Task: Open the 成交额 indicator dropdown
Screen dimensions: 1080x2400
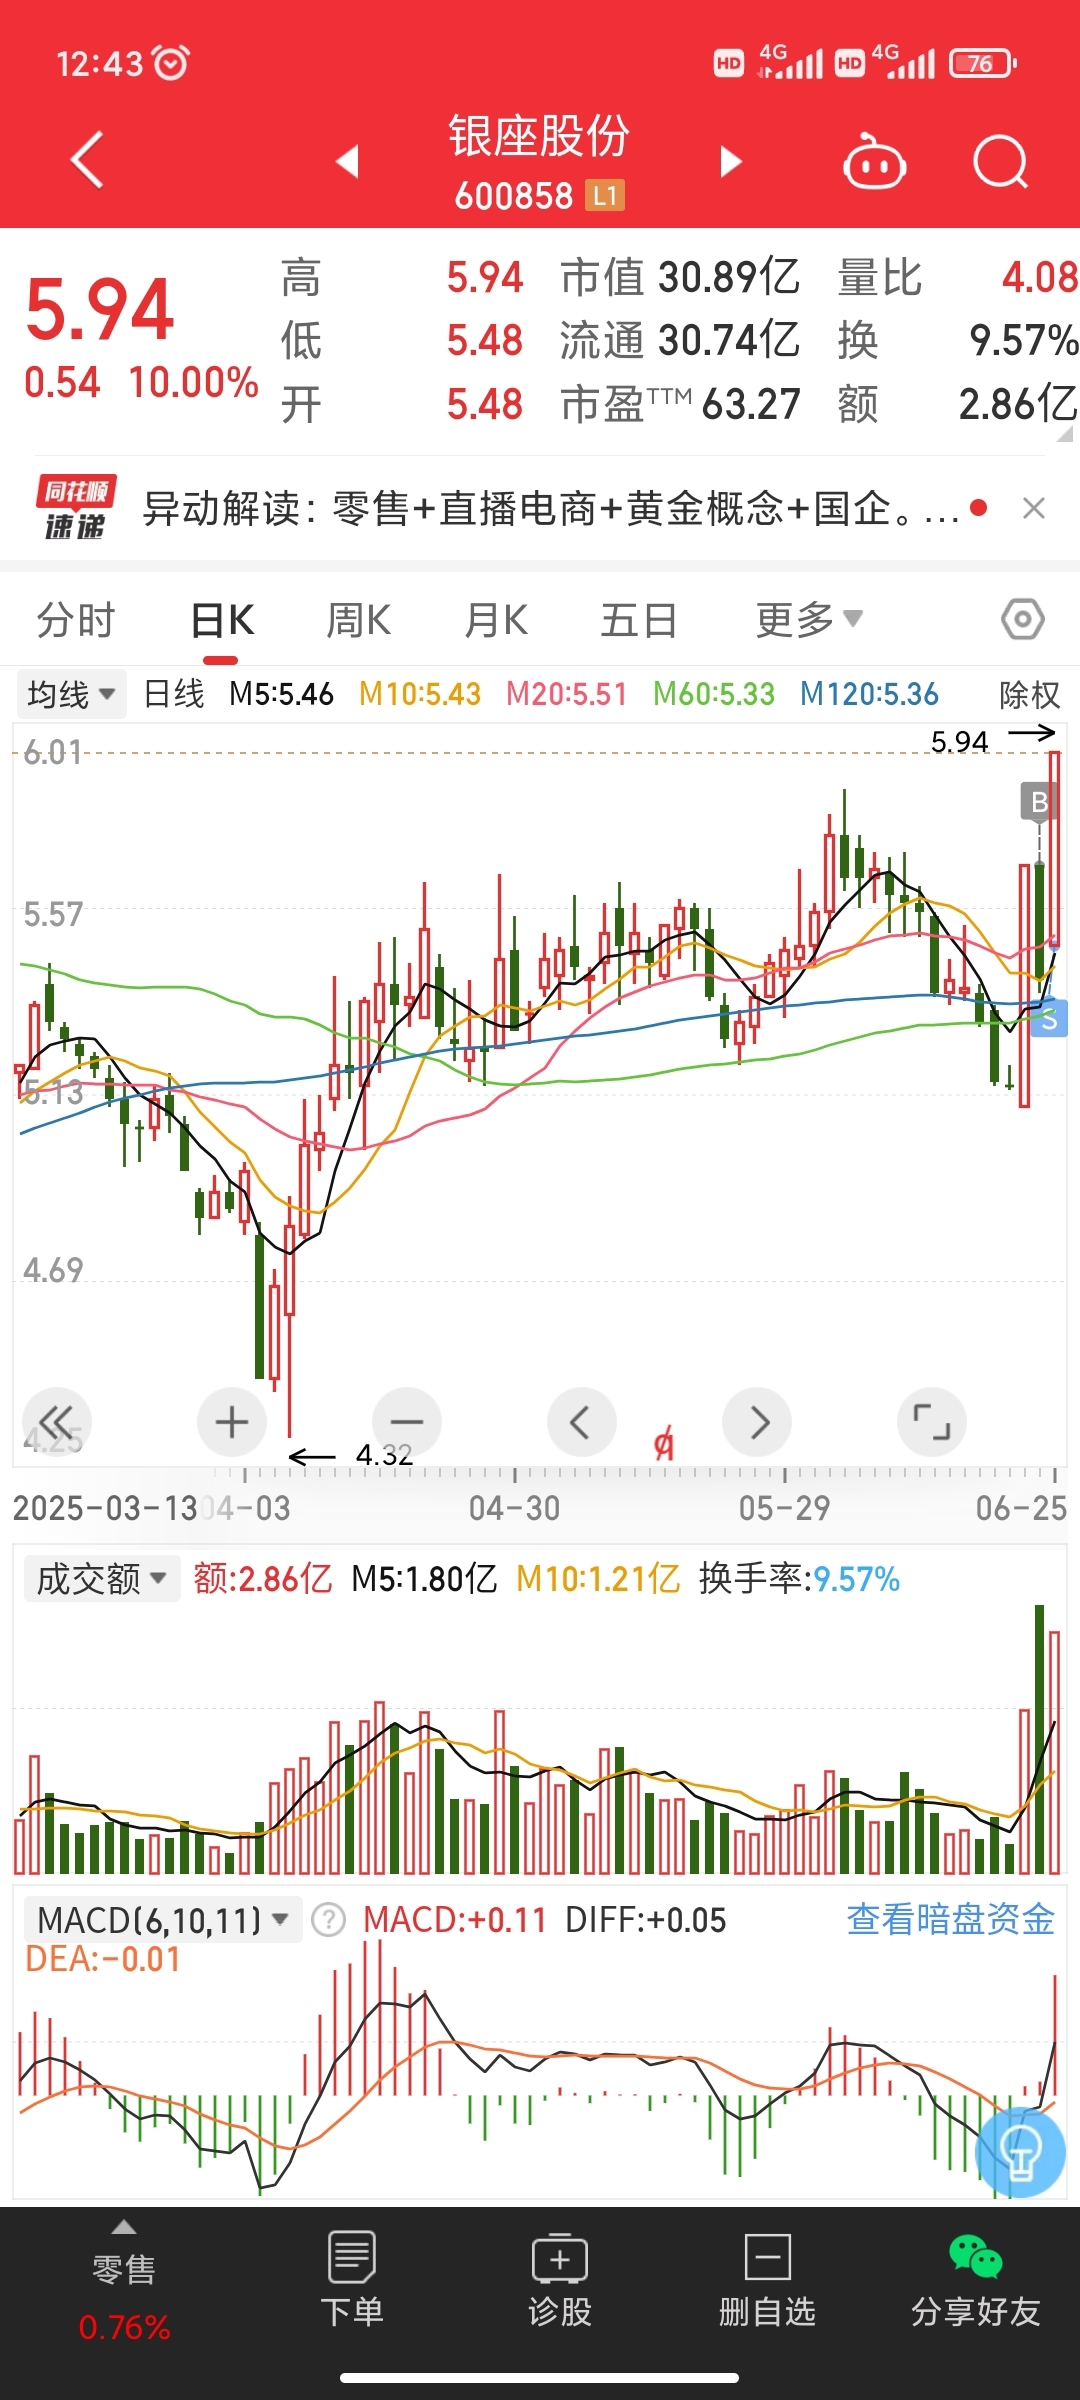Action: coord(102,1579)
